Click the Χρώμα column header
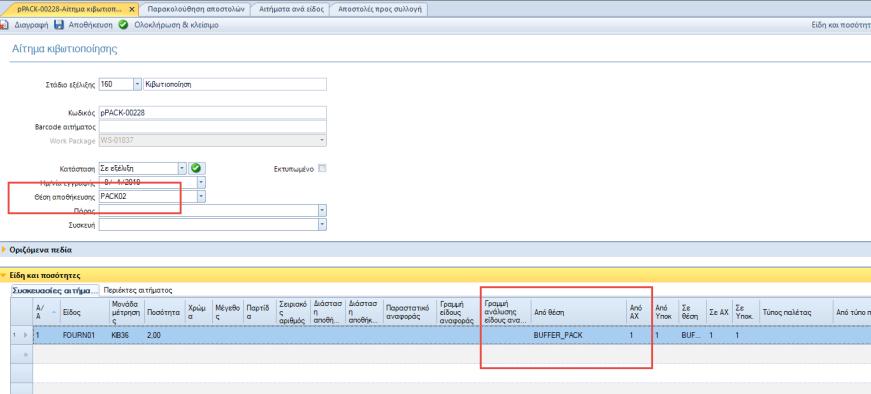871x394 pixels. pos(198,312)
